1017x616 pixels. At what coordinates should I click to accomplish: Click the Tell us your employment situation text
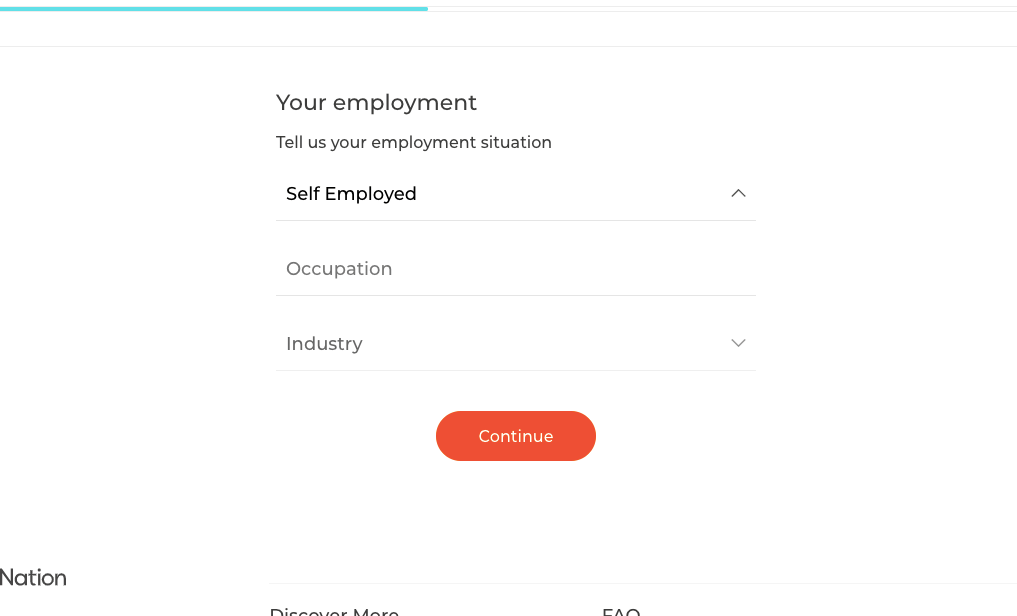point(414,143)
